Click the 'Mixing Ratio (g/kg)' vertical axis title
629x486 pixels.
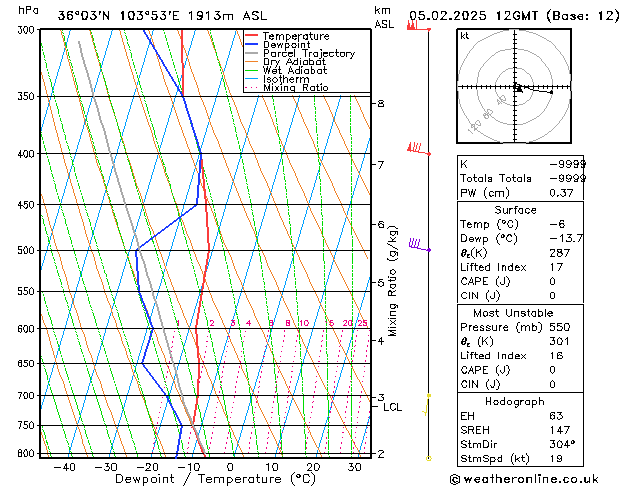[x=393, y=281]
